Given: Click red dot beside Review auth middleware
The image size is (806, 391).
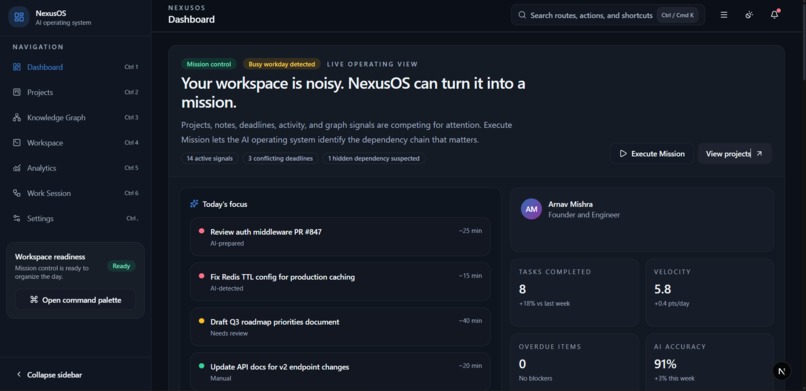Looking at the screenshot, I should (202, 231).
